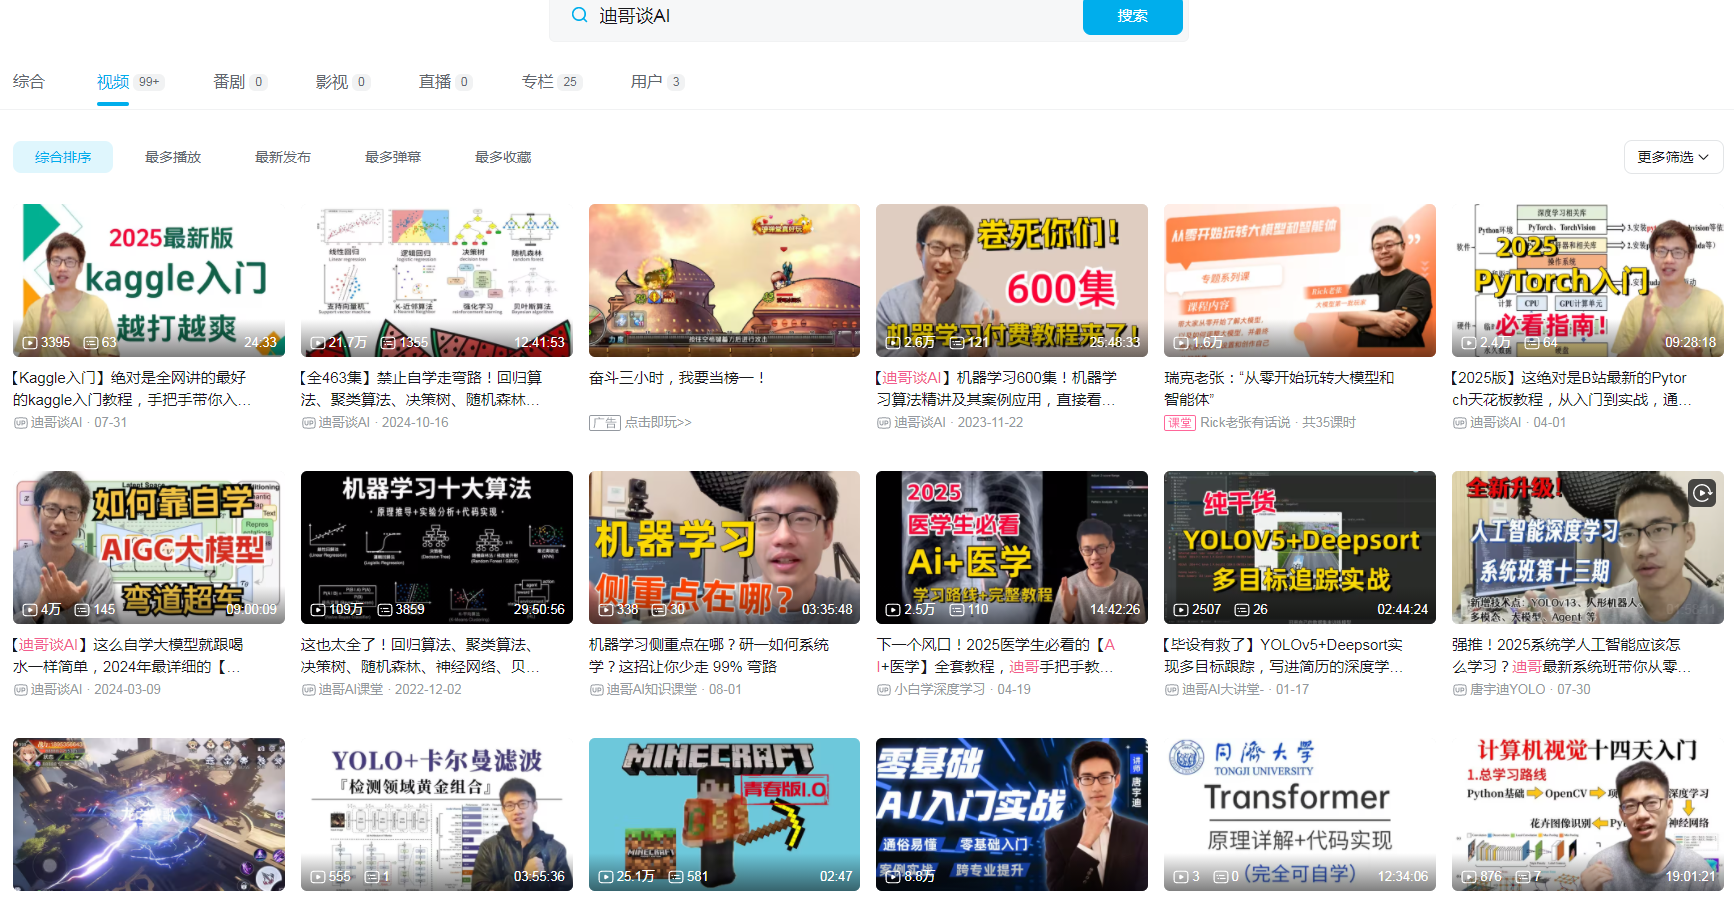Click the danmaku icon showing 3859
The width and height of the screenshot is (1734, 899).
coord(385,610)
